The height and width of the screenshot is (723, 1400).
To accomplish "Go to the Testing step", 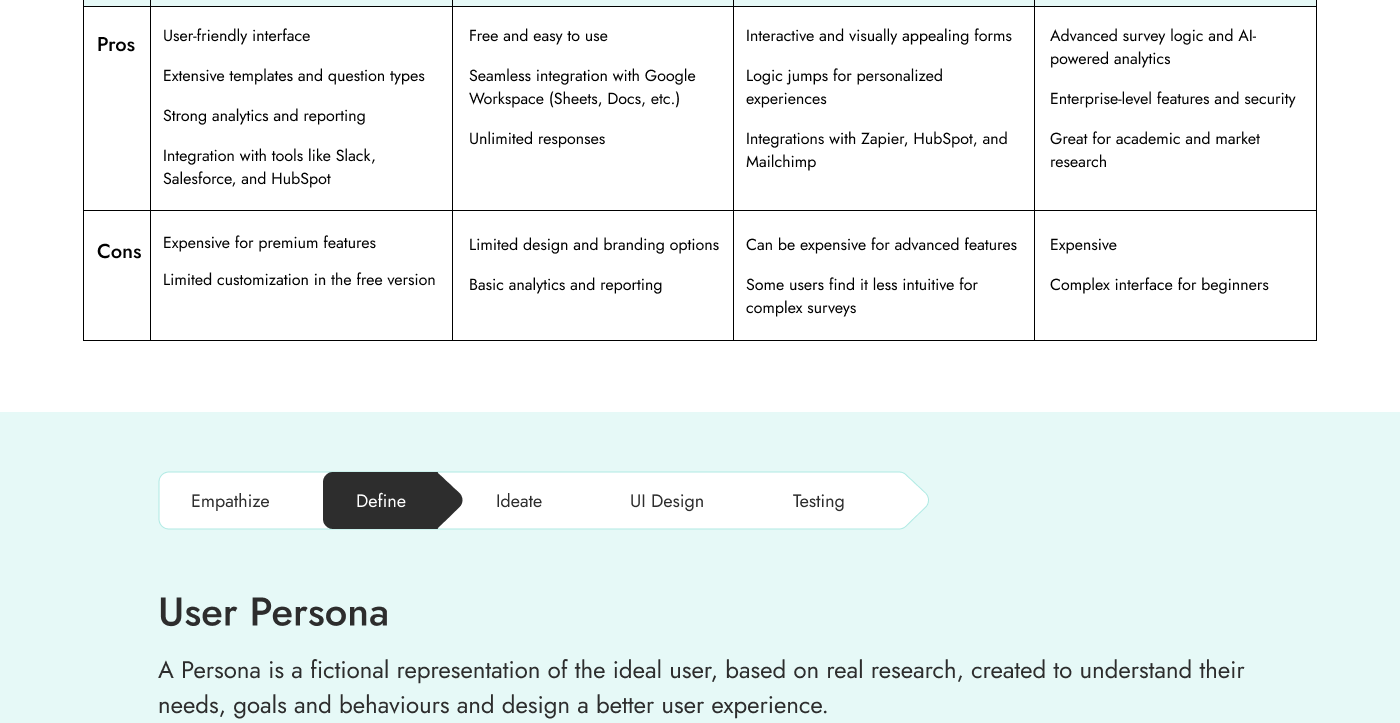I will (x=818, y=501).
